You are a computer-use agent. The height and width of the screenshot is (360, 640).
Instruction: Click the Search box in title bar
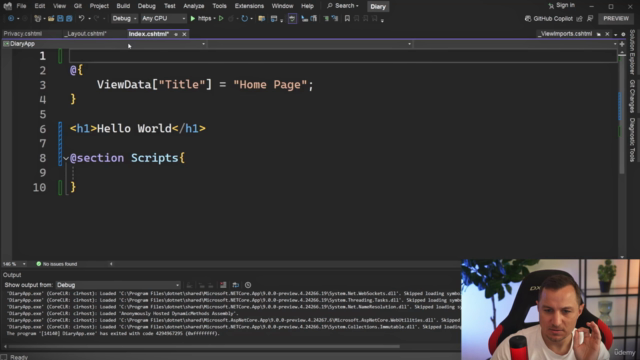[x=343, y=6]
